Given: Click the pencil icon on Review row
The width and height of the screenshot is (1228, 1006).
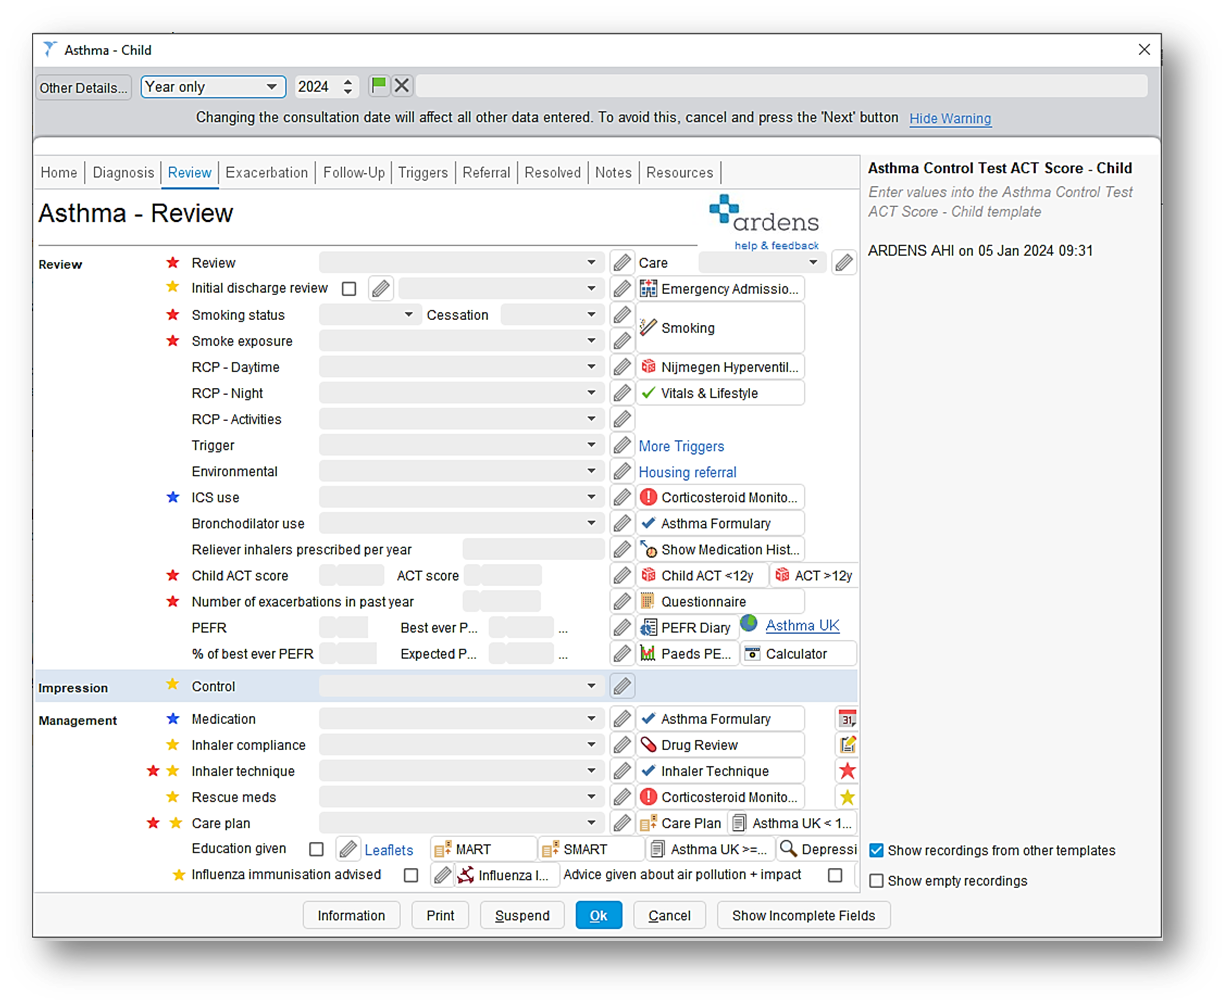Looking at the screenshot, I should pyautogui.click(x=622, y=263).
